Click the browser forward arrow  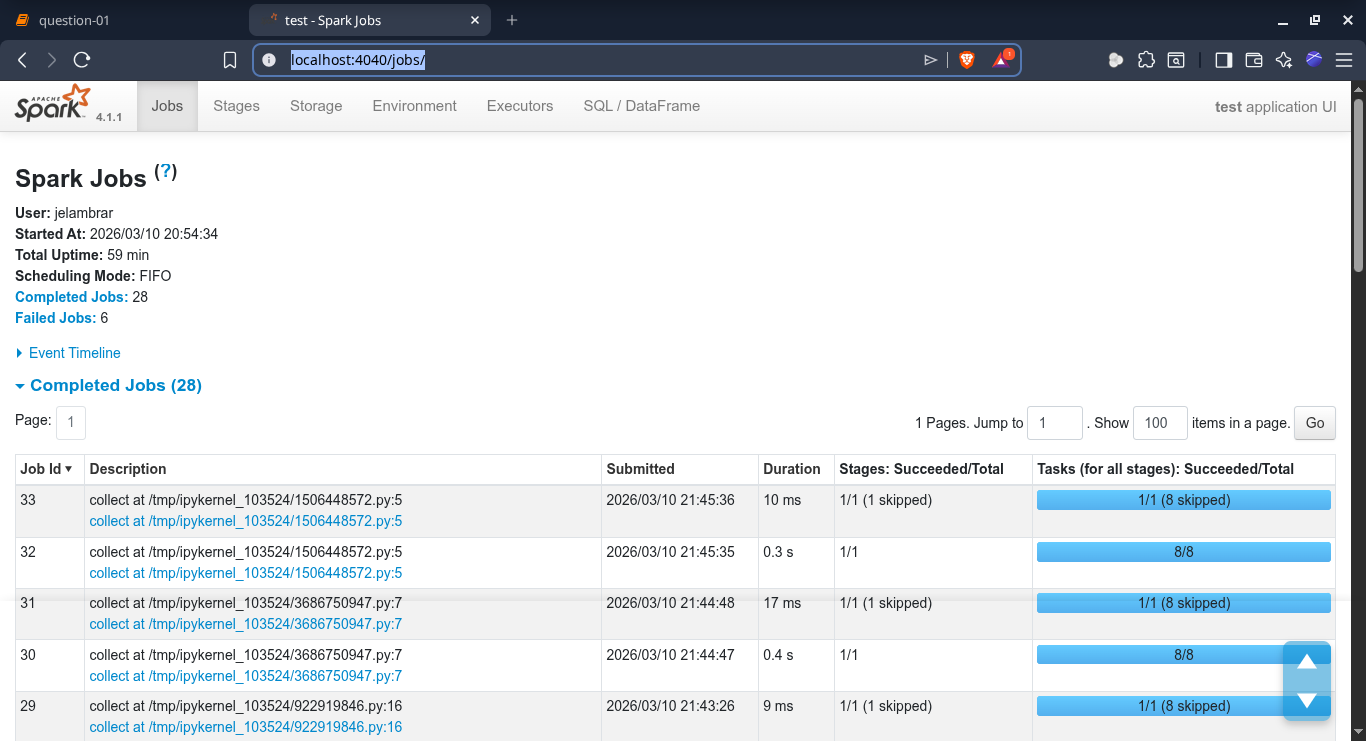click(52, 60)
